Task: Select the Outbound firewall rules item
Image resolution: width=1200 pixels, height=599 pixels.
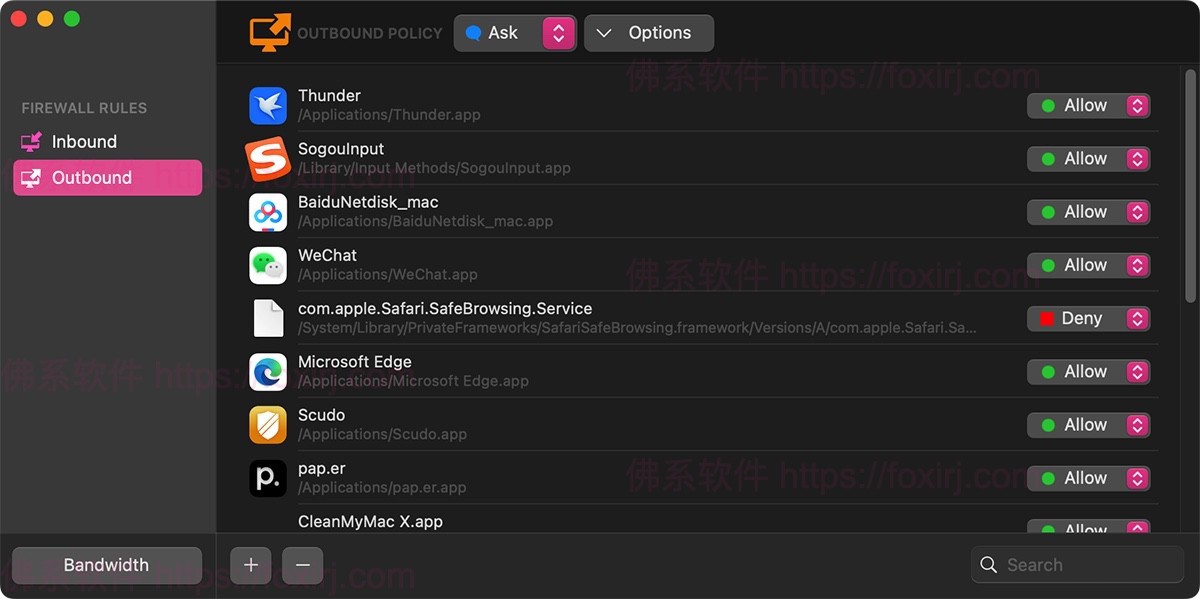Action: (x=92, y=178)
